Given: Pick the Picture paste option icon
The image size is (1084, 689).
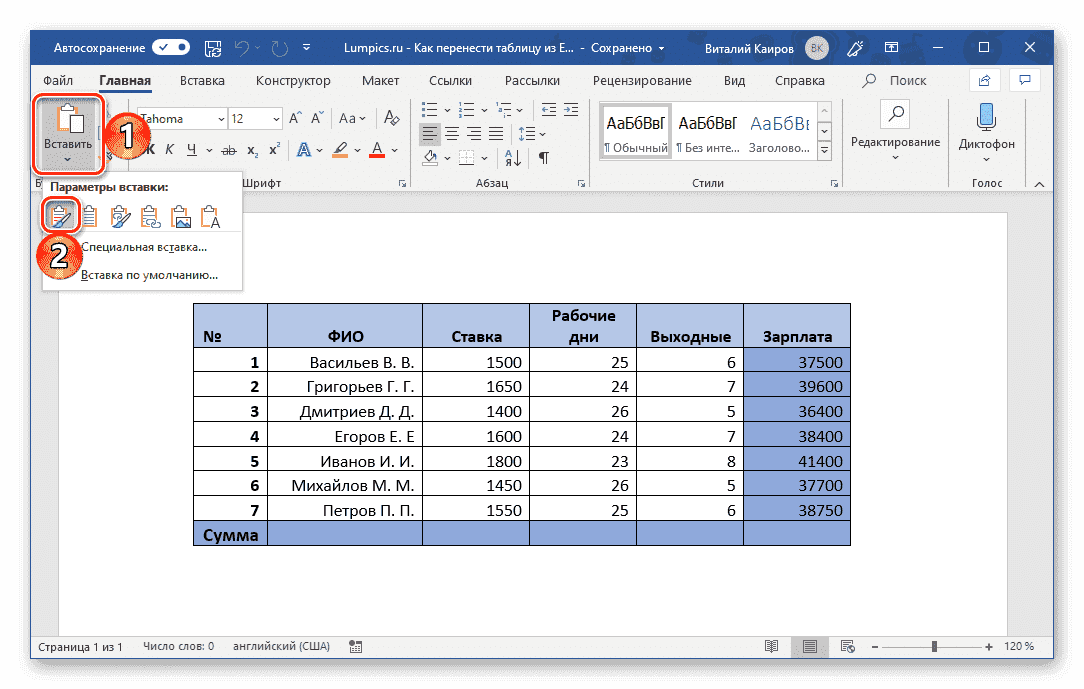Looking at the screenshot, I should 181,215.
